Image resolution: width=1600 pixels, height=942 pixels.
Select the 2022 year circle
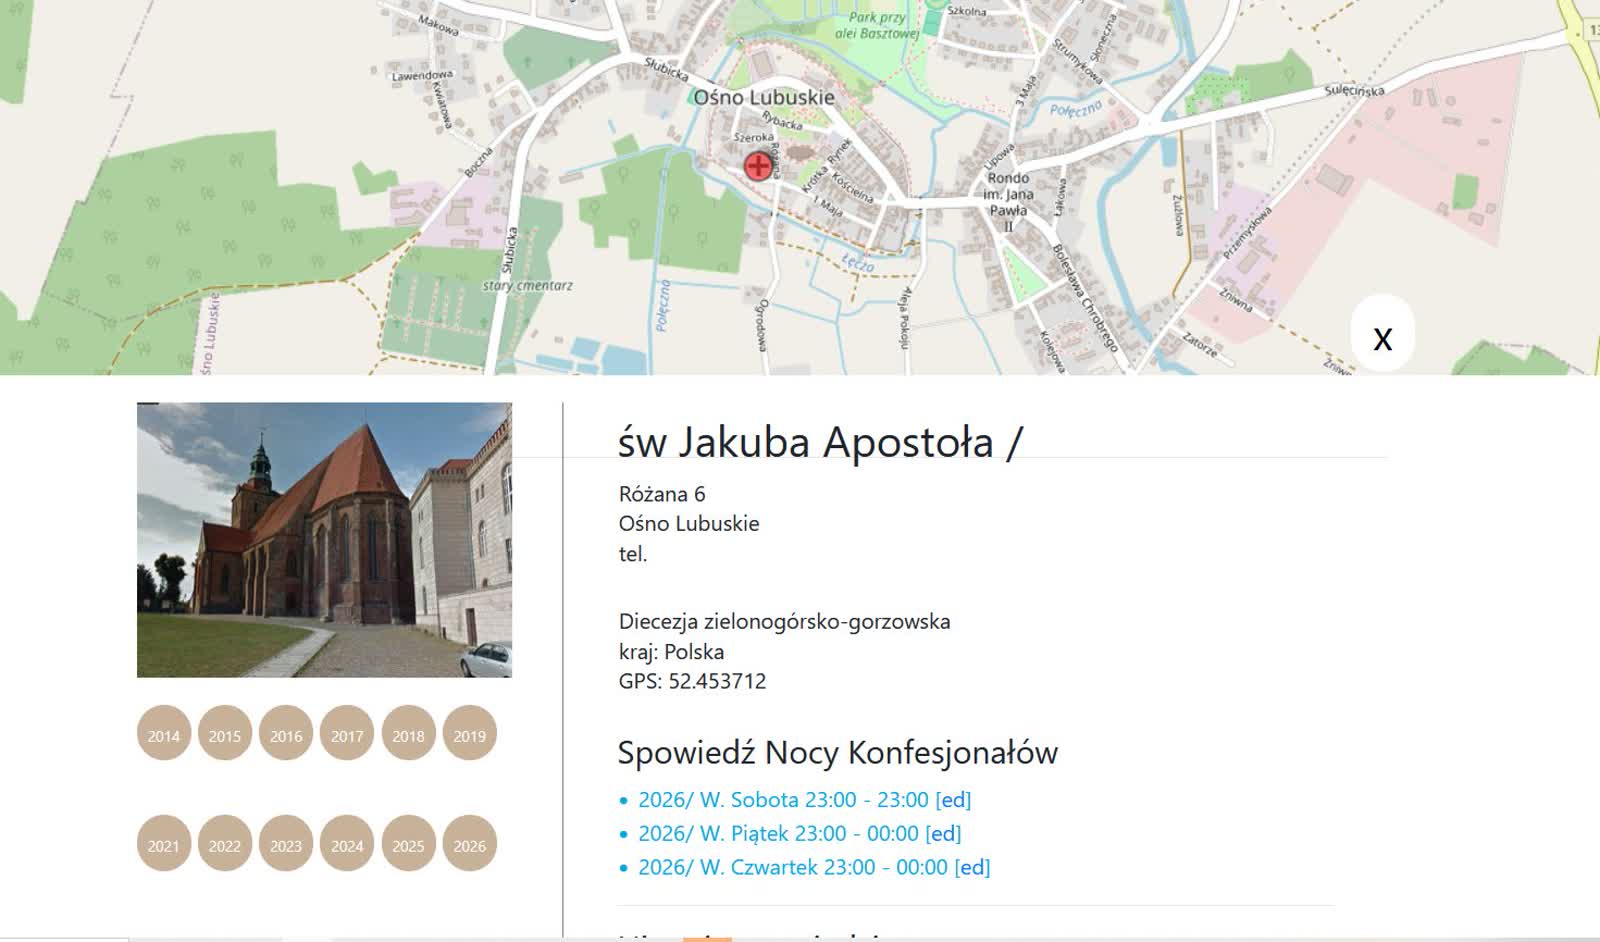pyautogui.click(x=225, y=845)
